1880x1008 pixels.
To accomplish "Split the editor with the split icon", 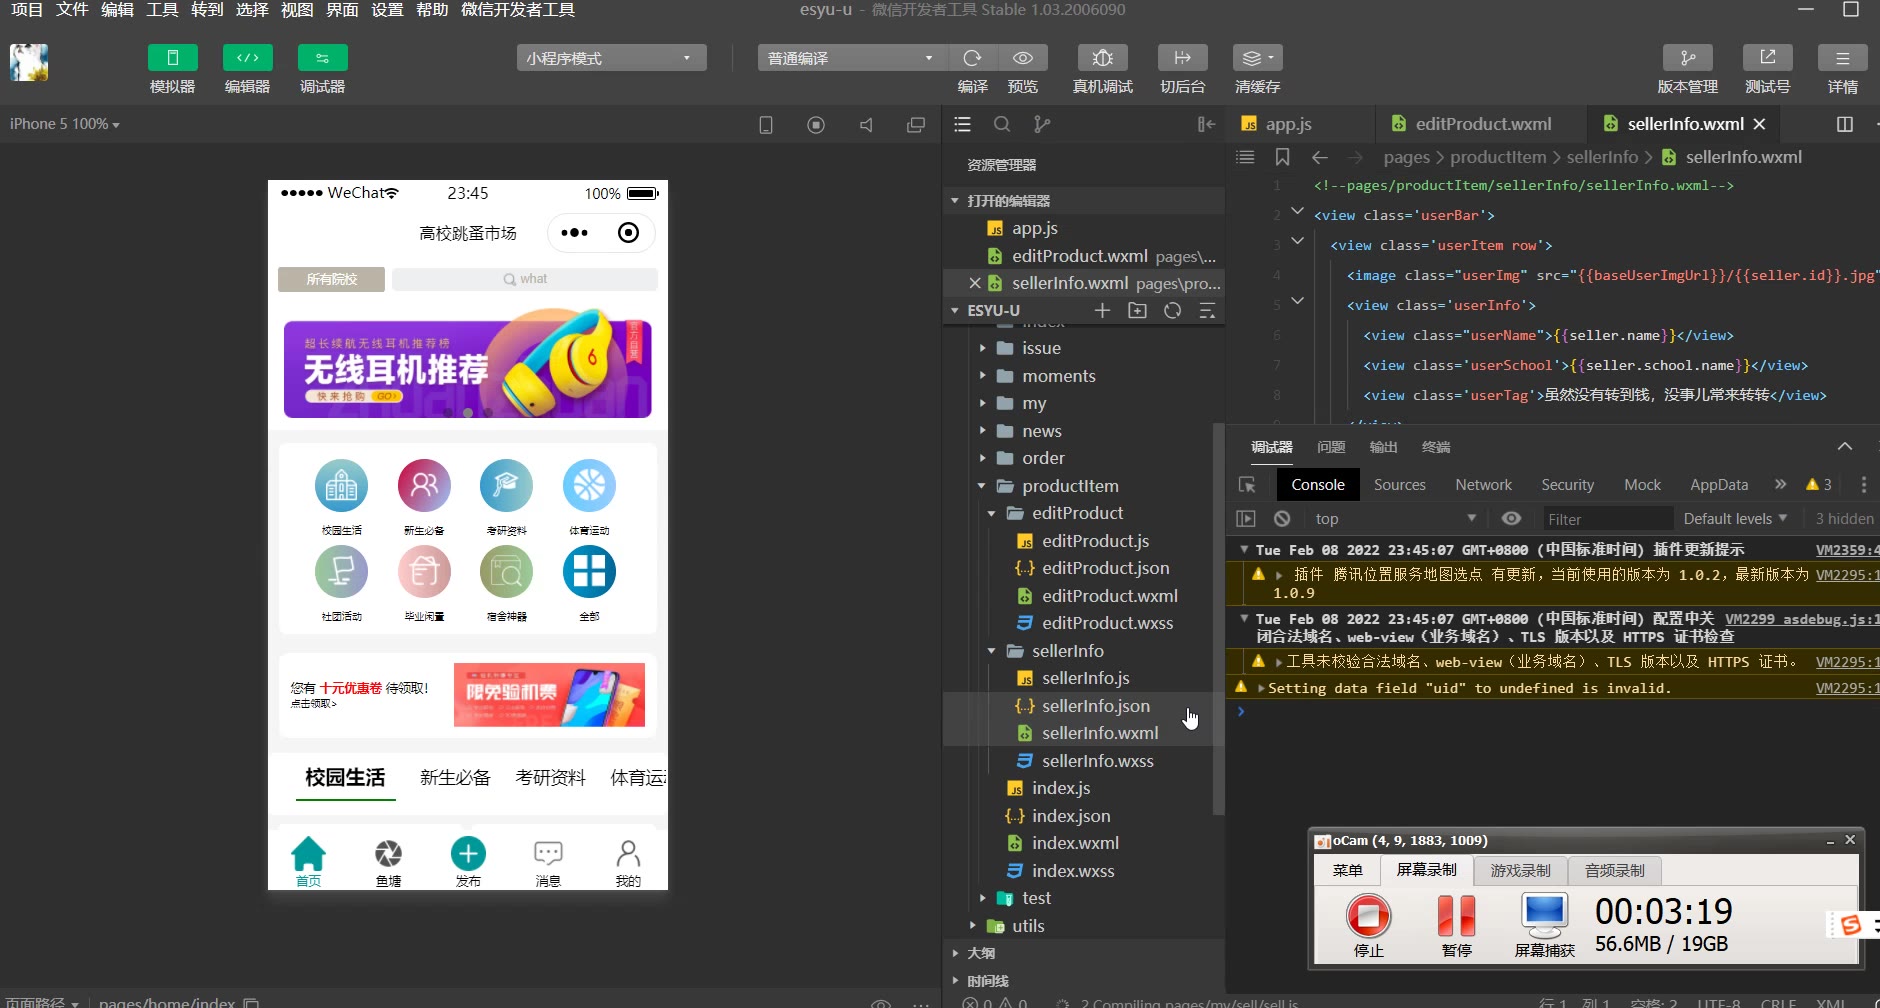I will point(1845,124).
